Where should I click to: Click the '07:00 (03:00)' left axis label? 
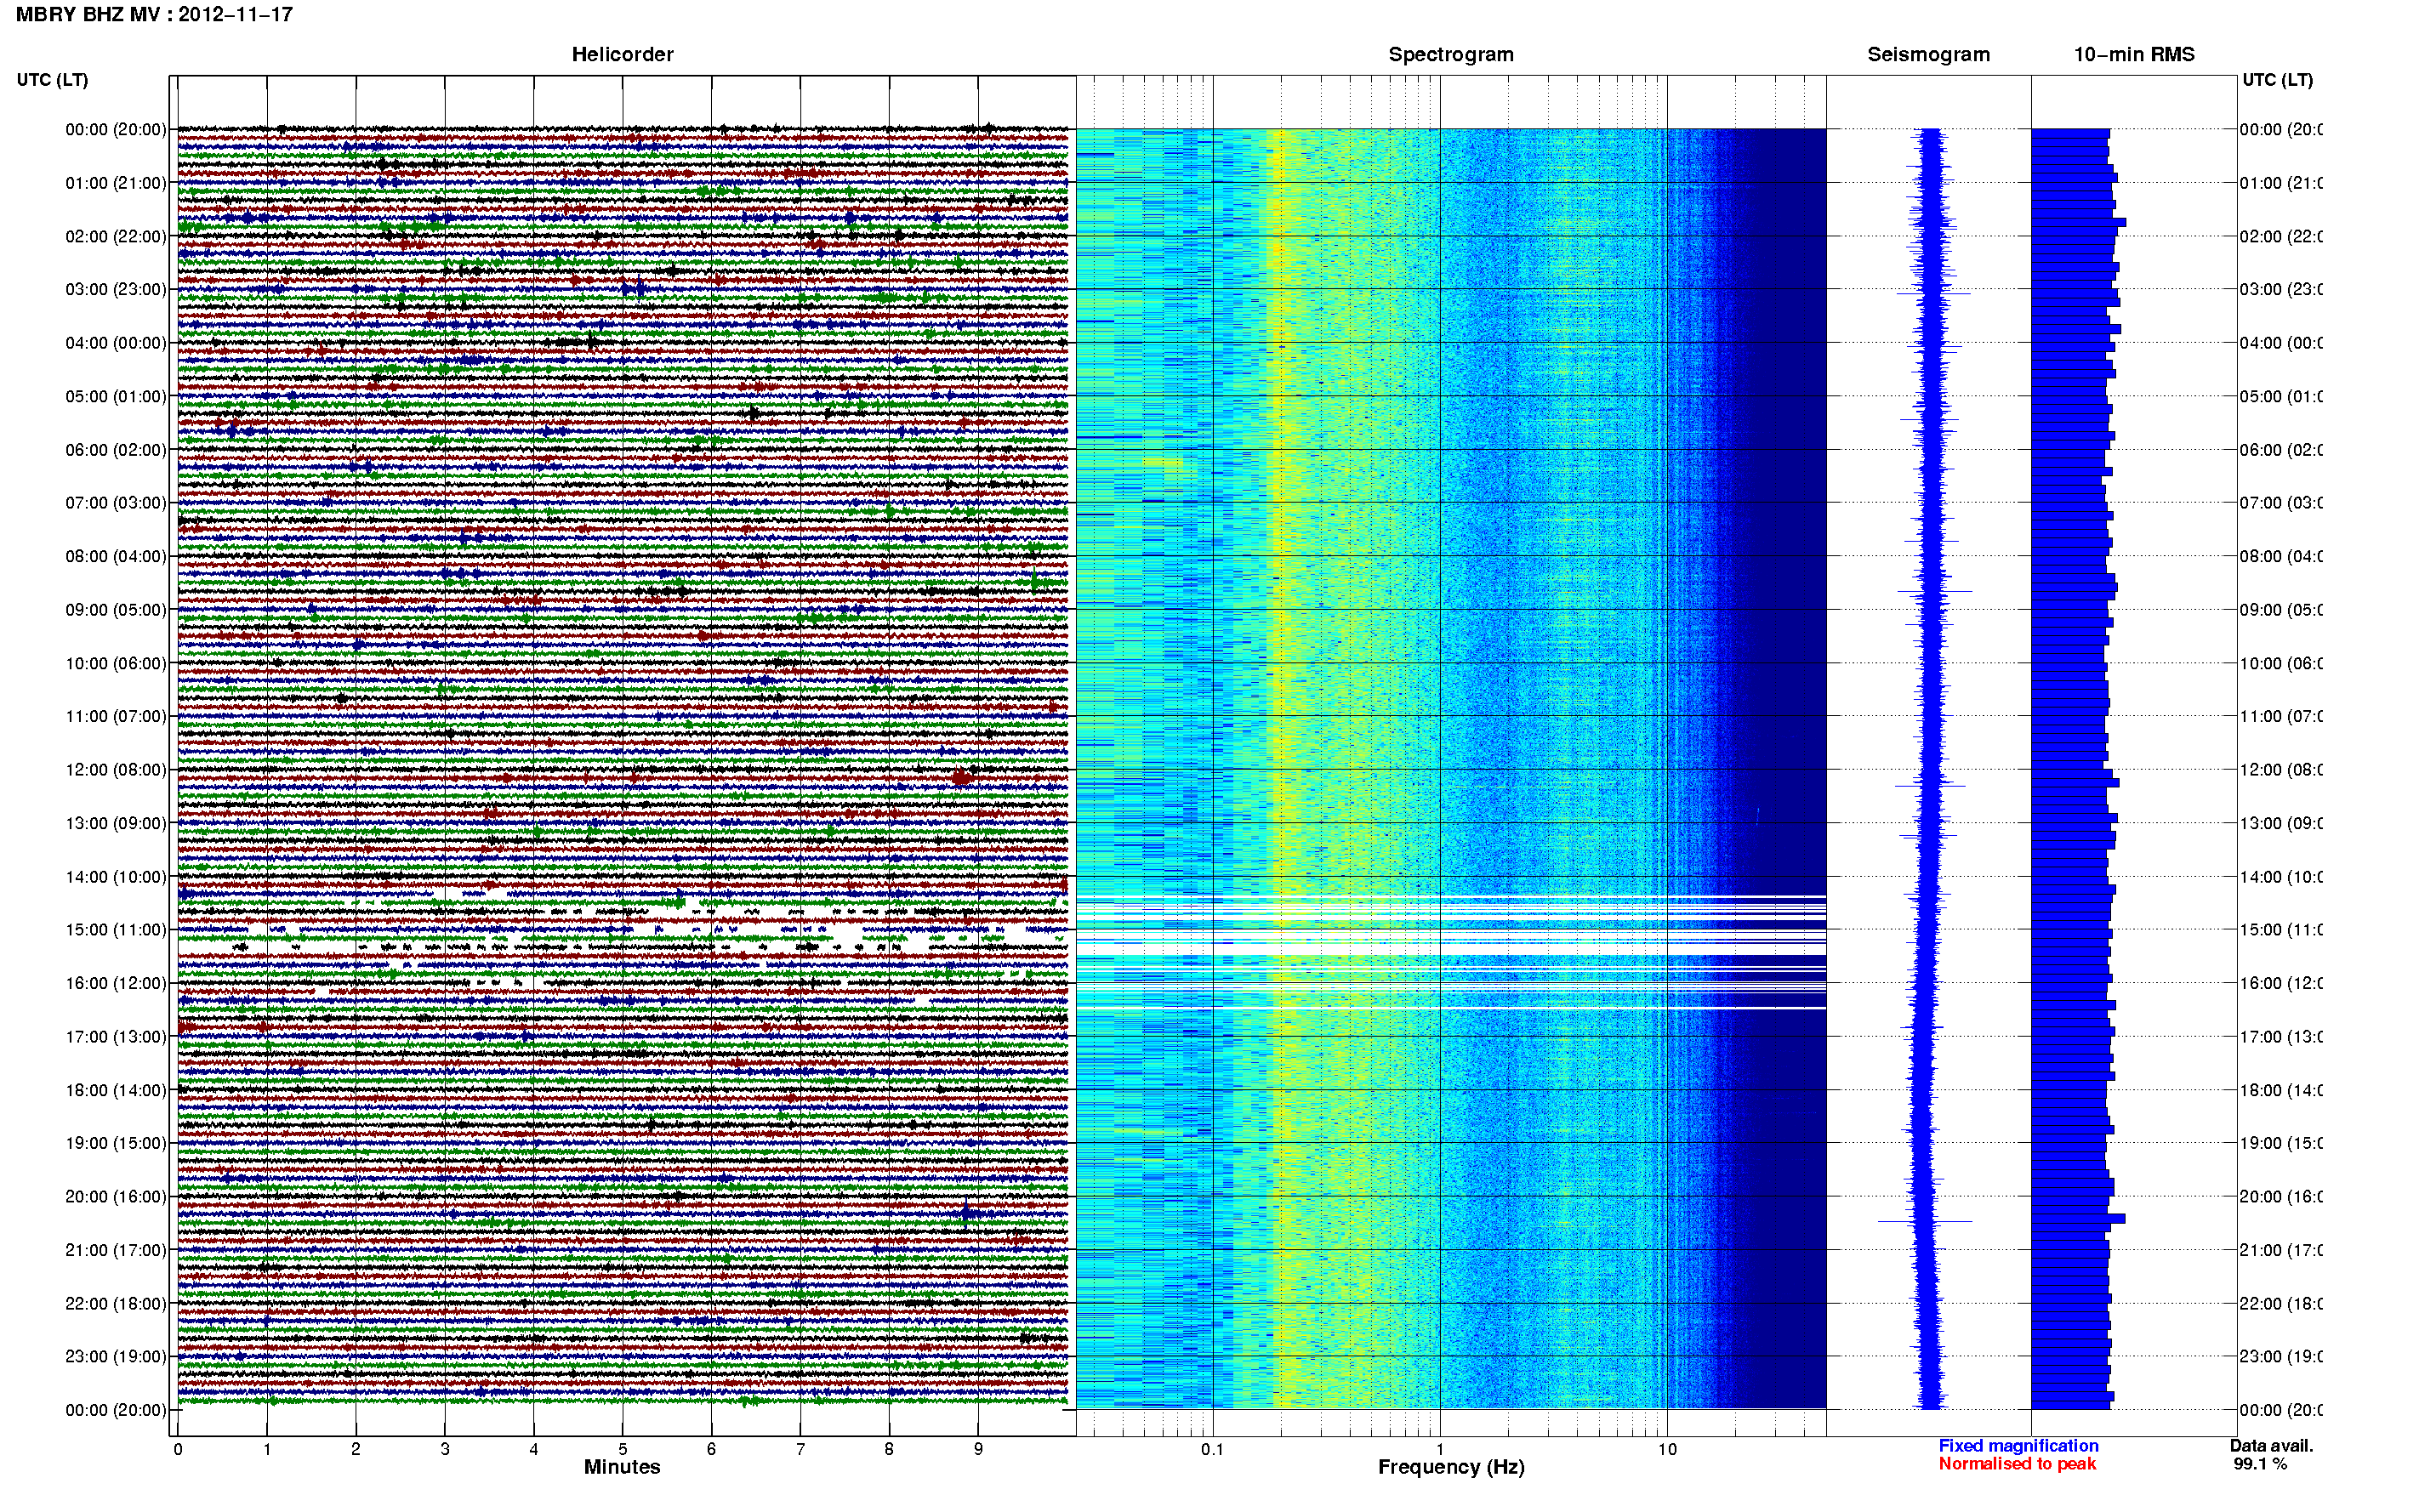[116, 503]
